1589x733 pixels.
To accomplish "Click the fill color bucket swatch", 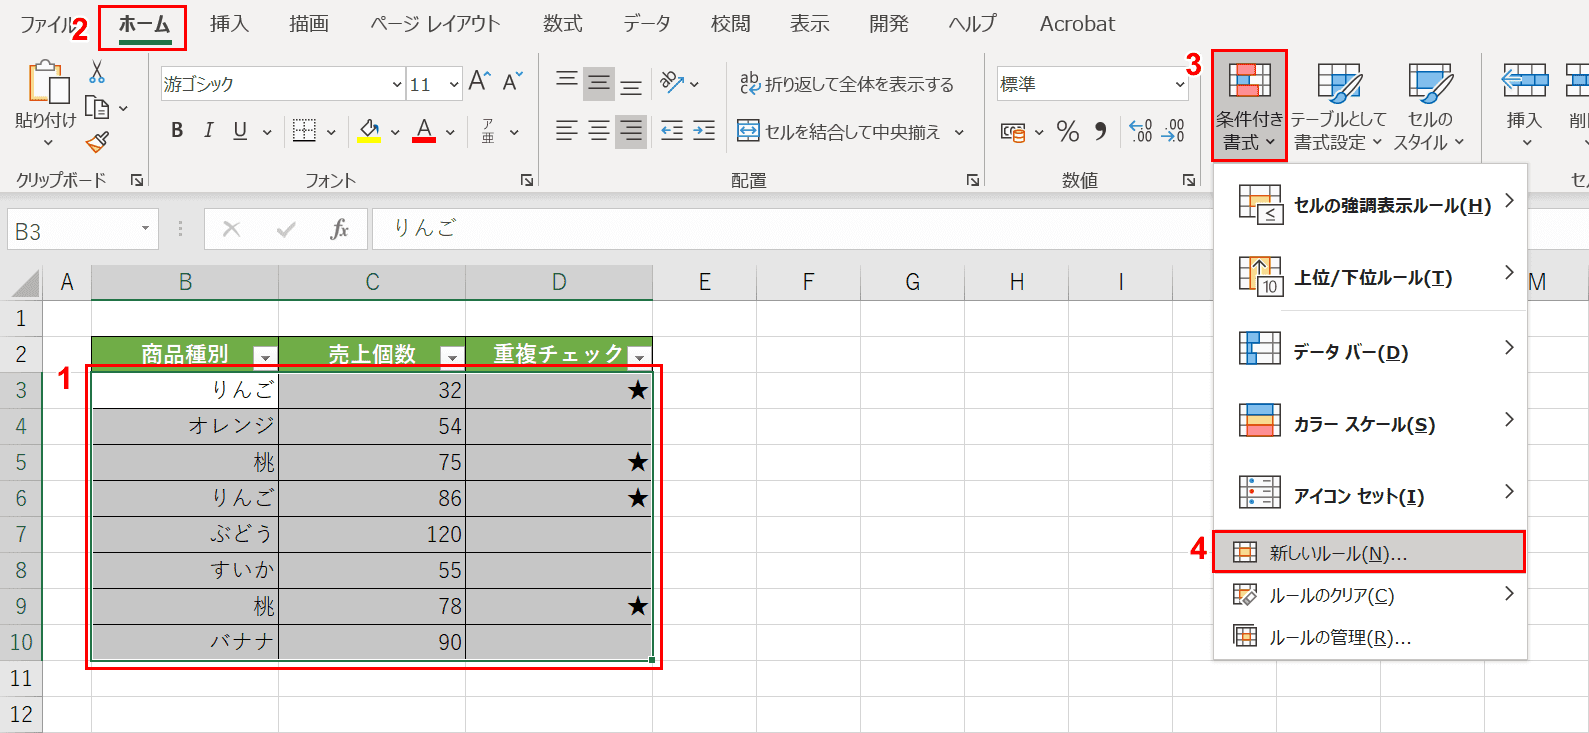I will click(x=369, y=131).
